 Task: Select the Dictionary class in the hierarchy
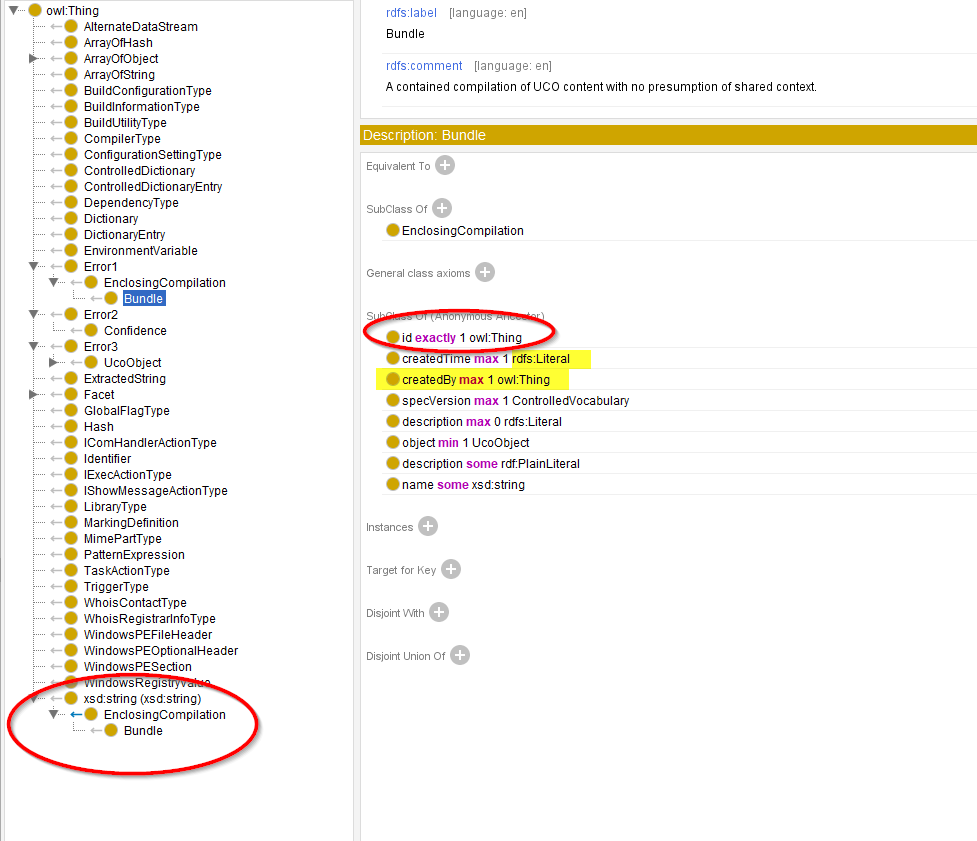(x=111, y=218)
